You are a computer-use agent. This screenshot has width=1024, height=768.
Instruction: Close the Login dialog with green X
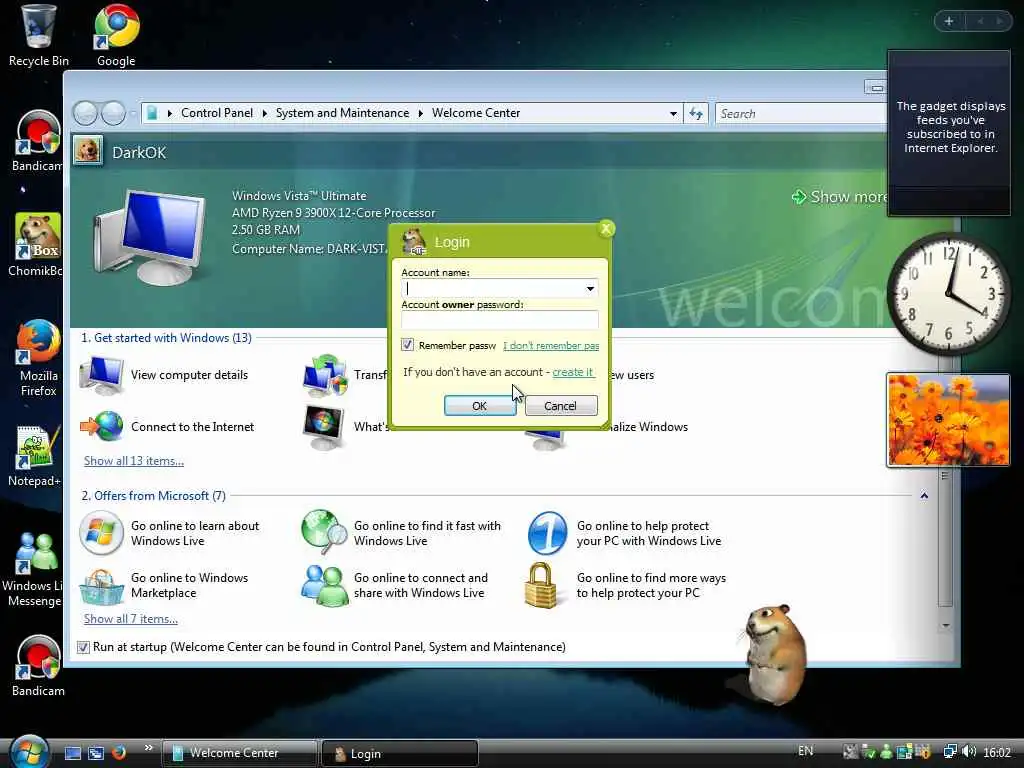pos(606,229)
